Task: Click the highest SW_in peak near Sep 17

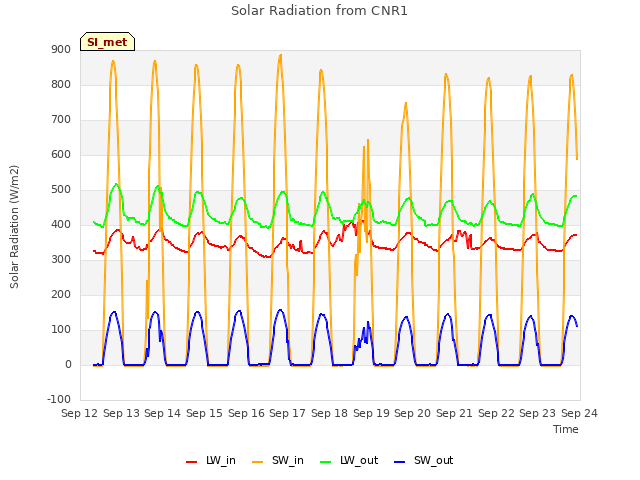Action: click(280, 55)
